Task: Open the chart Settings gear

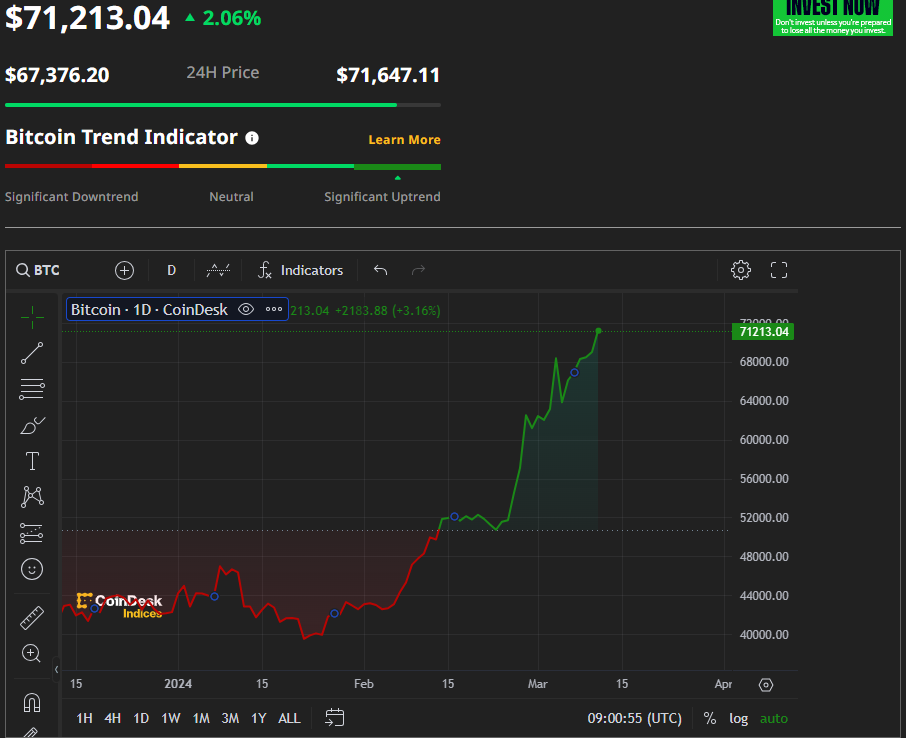Action: [740, 270]
